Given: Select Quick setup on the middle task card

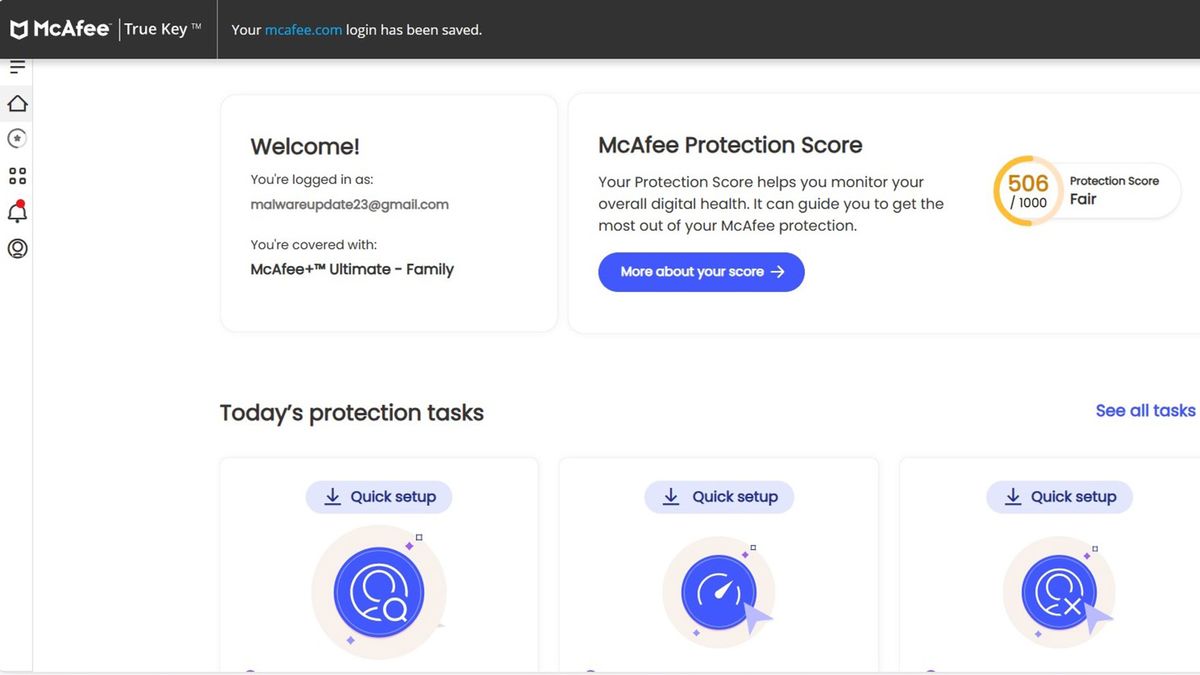Looking at the screenshot, I should (719, 497).
